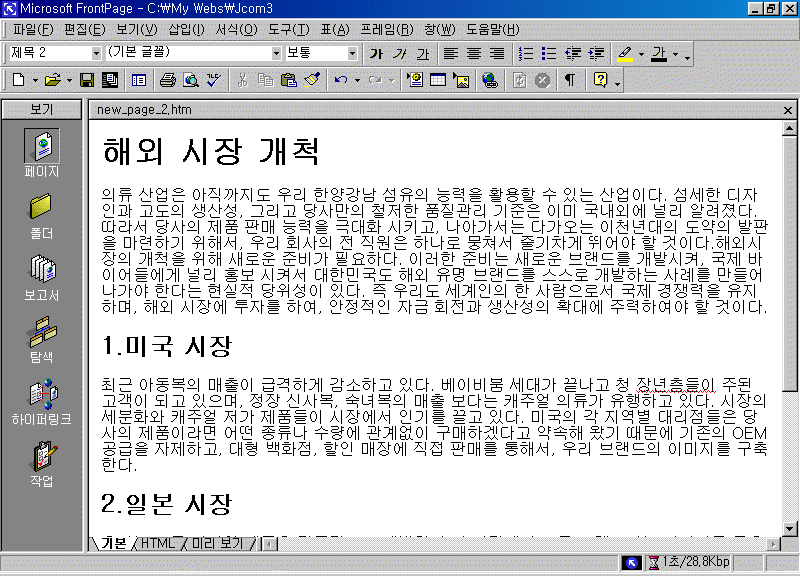Open the font size dropdown showing 보통
The width and height of the screenshot is (800, 576).
coord(352,53)
